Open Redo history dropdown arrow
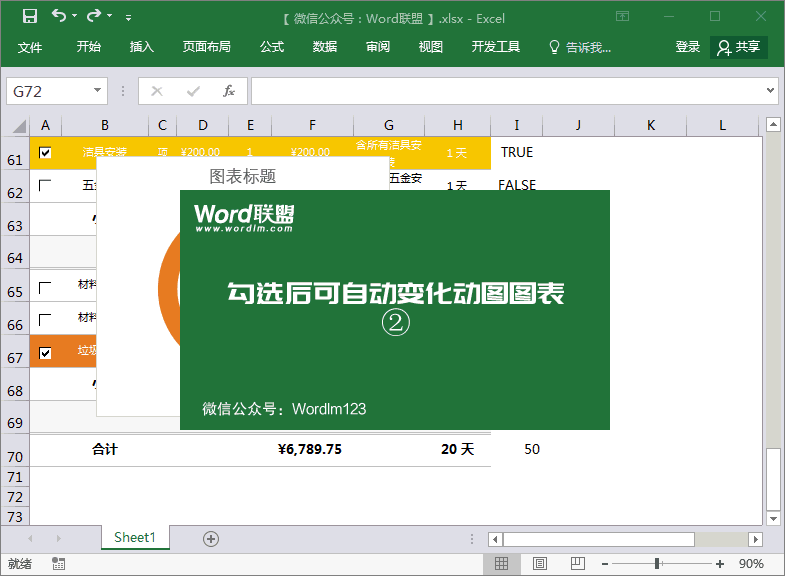This screenshot has height=576, width=785. [x=109, y=16]
